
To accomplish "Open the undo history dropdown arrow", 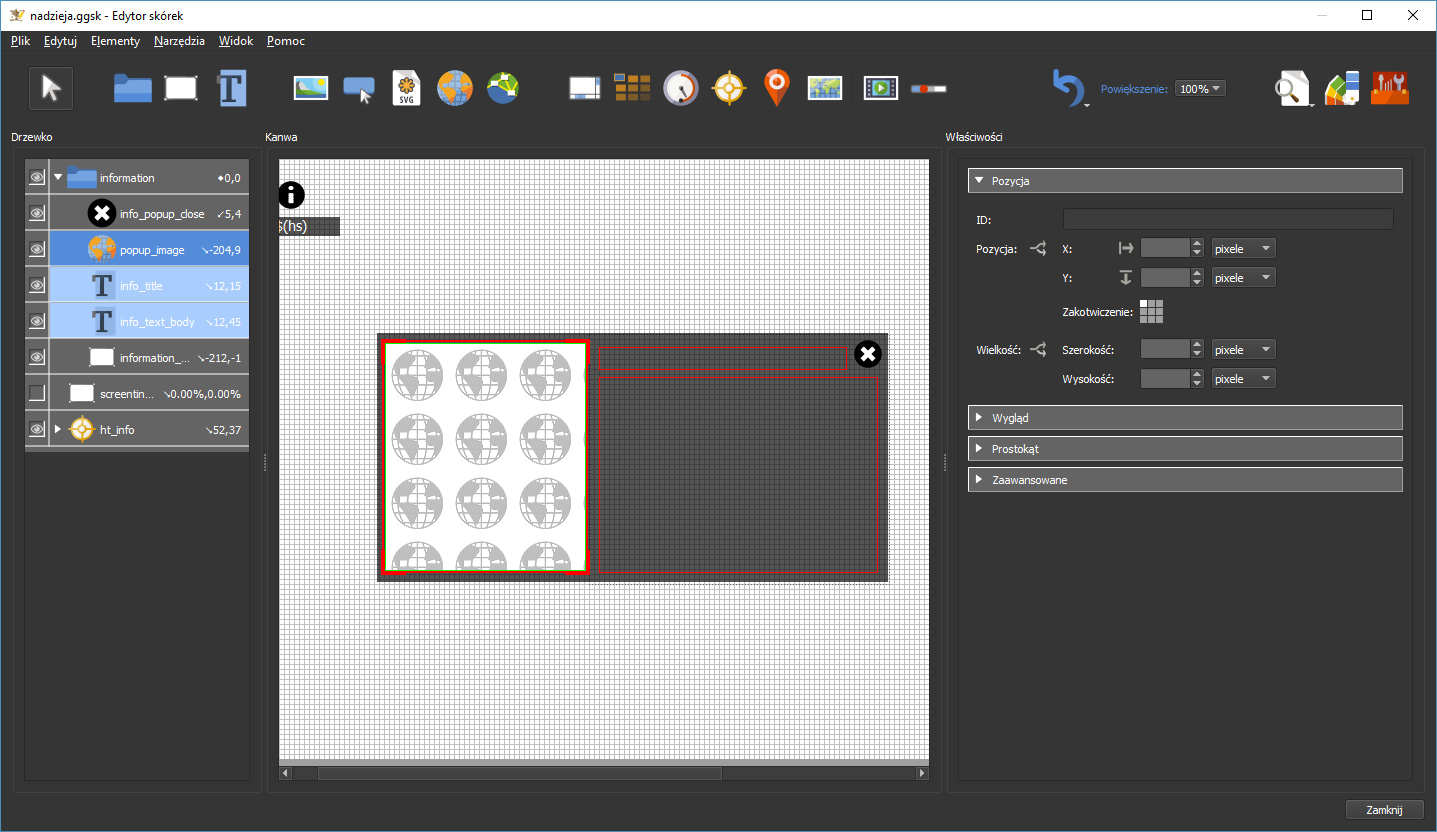I will (1086, 104).
